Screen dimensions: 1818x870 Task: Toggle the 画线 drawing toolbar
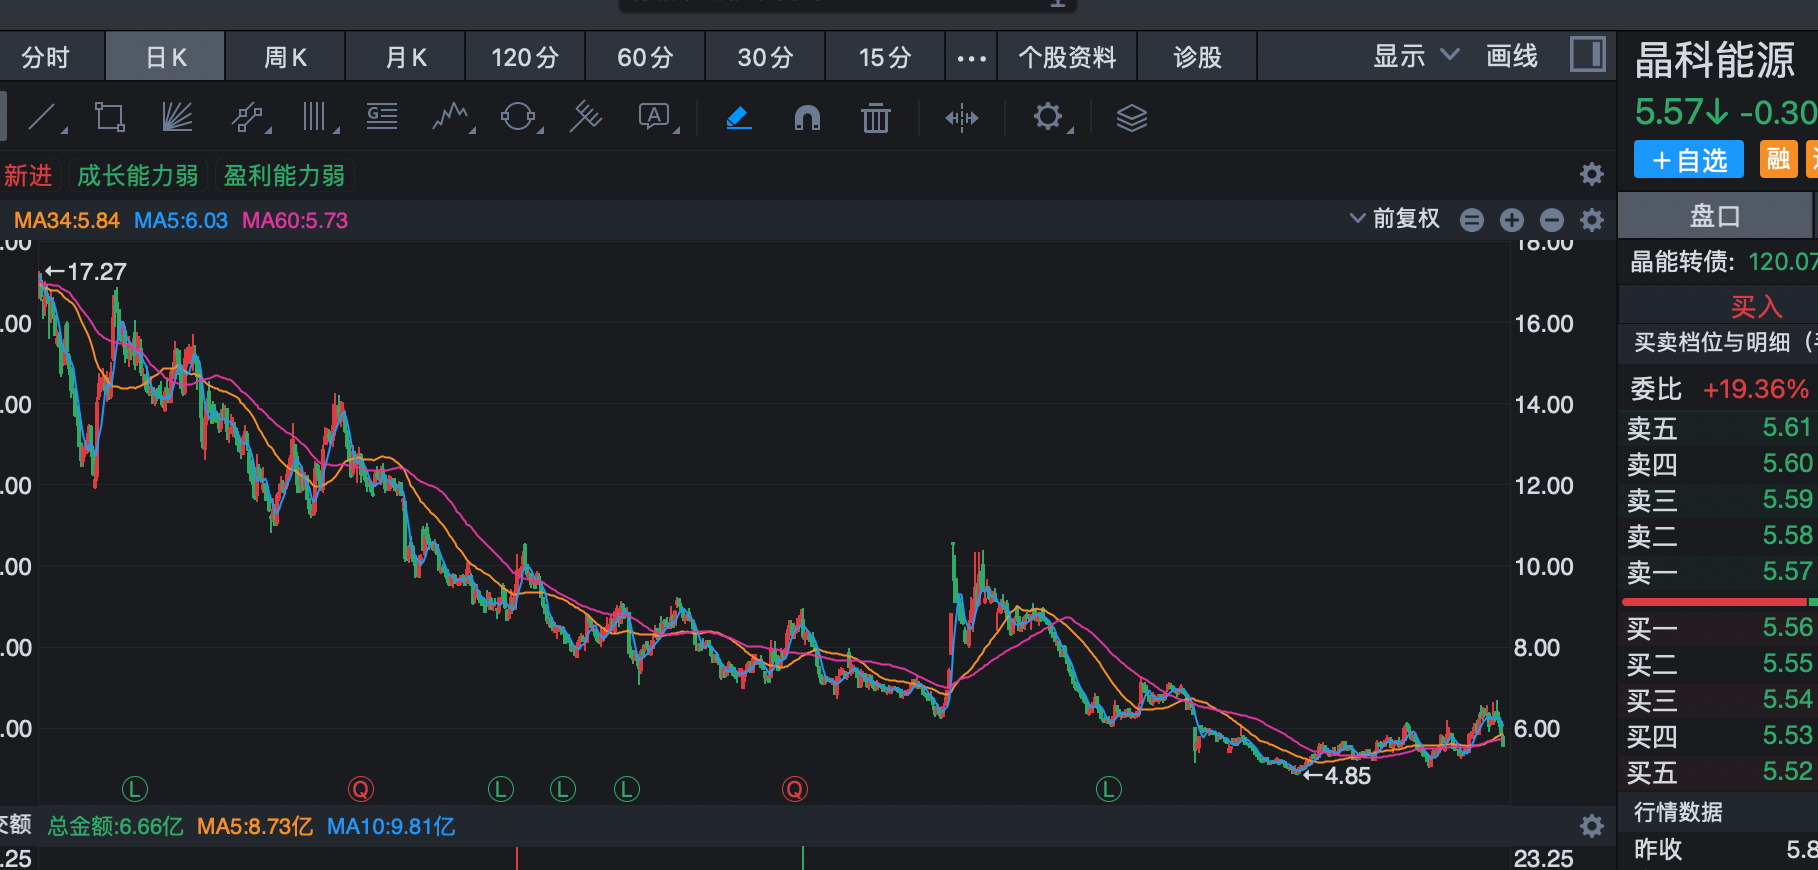point(1512,56)
